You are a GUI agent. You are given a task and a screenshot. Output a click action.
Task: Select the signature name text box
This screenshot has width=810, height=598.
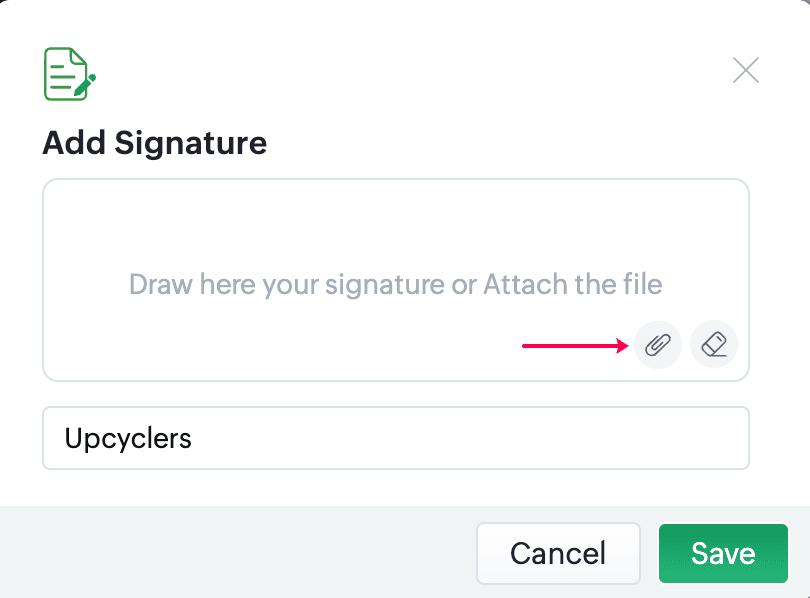pos(396,438)
